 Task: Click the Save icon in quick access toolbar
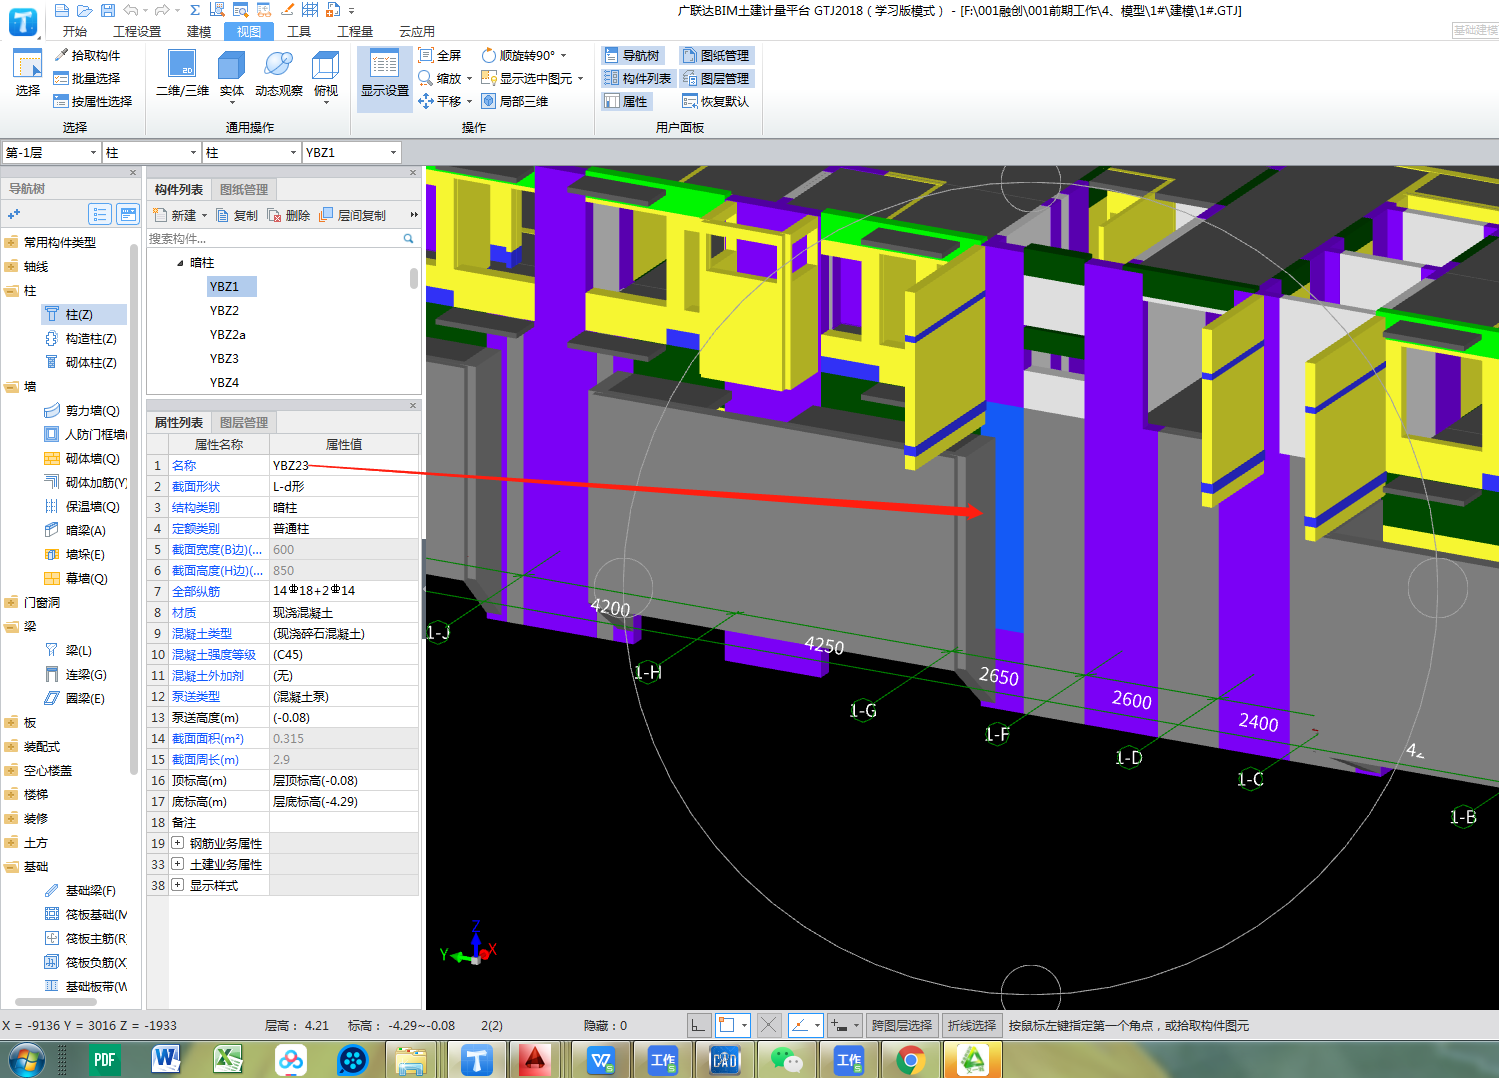(108, 10)
